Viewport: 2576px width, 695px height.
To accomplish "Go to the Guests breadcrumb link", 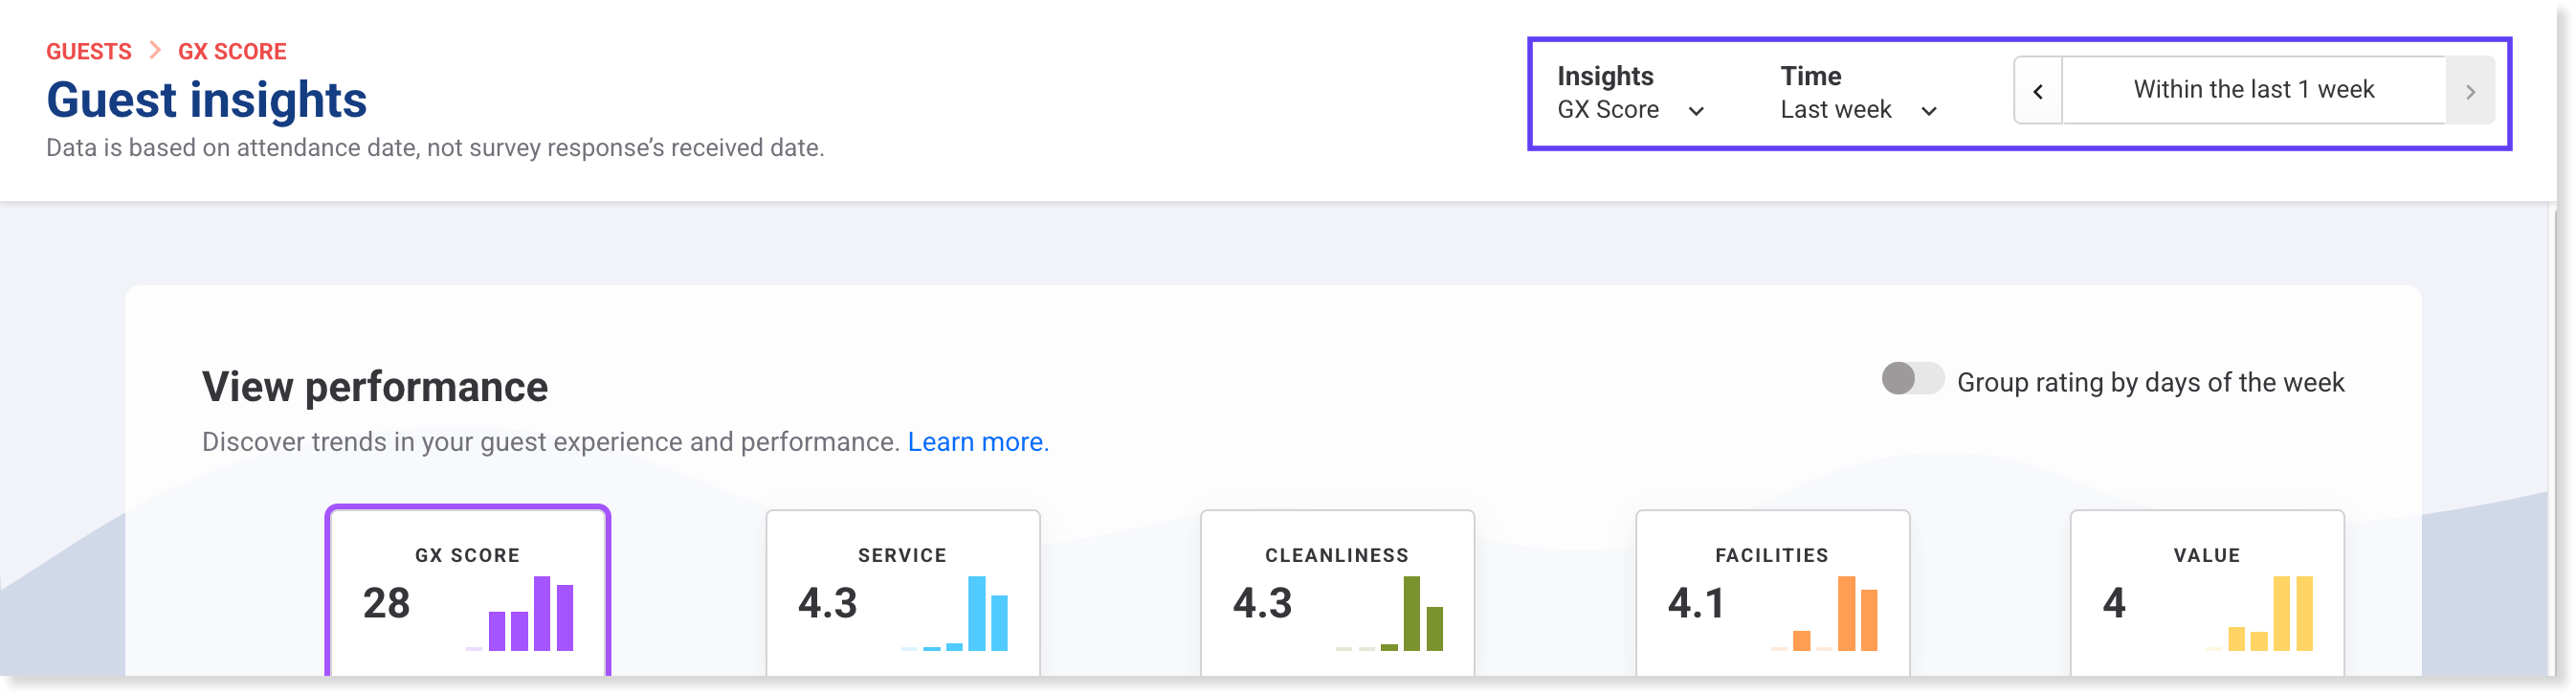I will (x=89, y=51).
